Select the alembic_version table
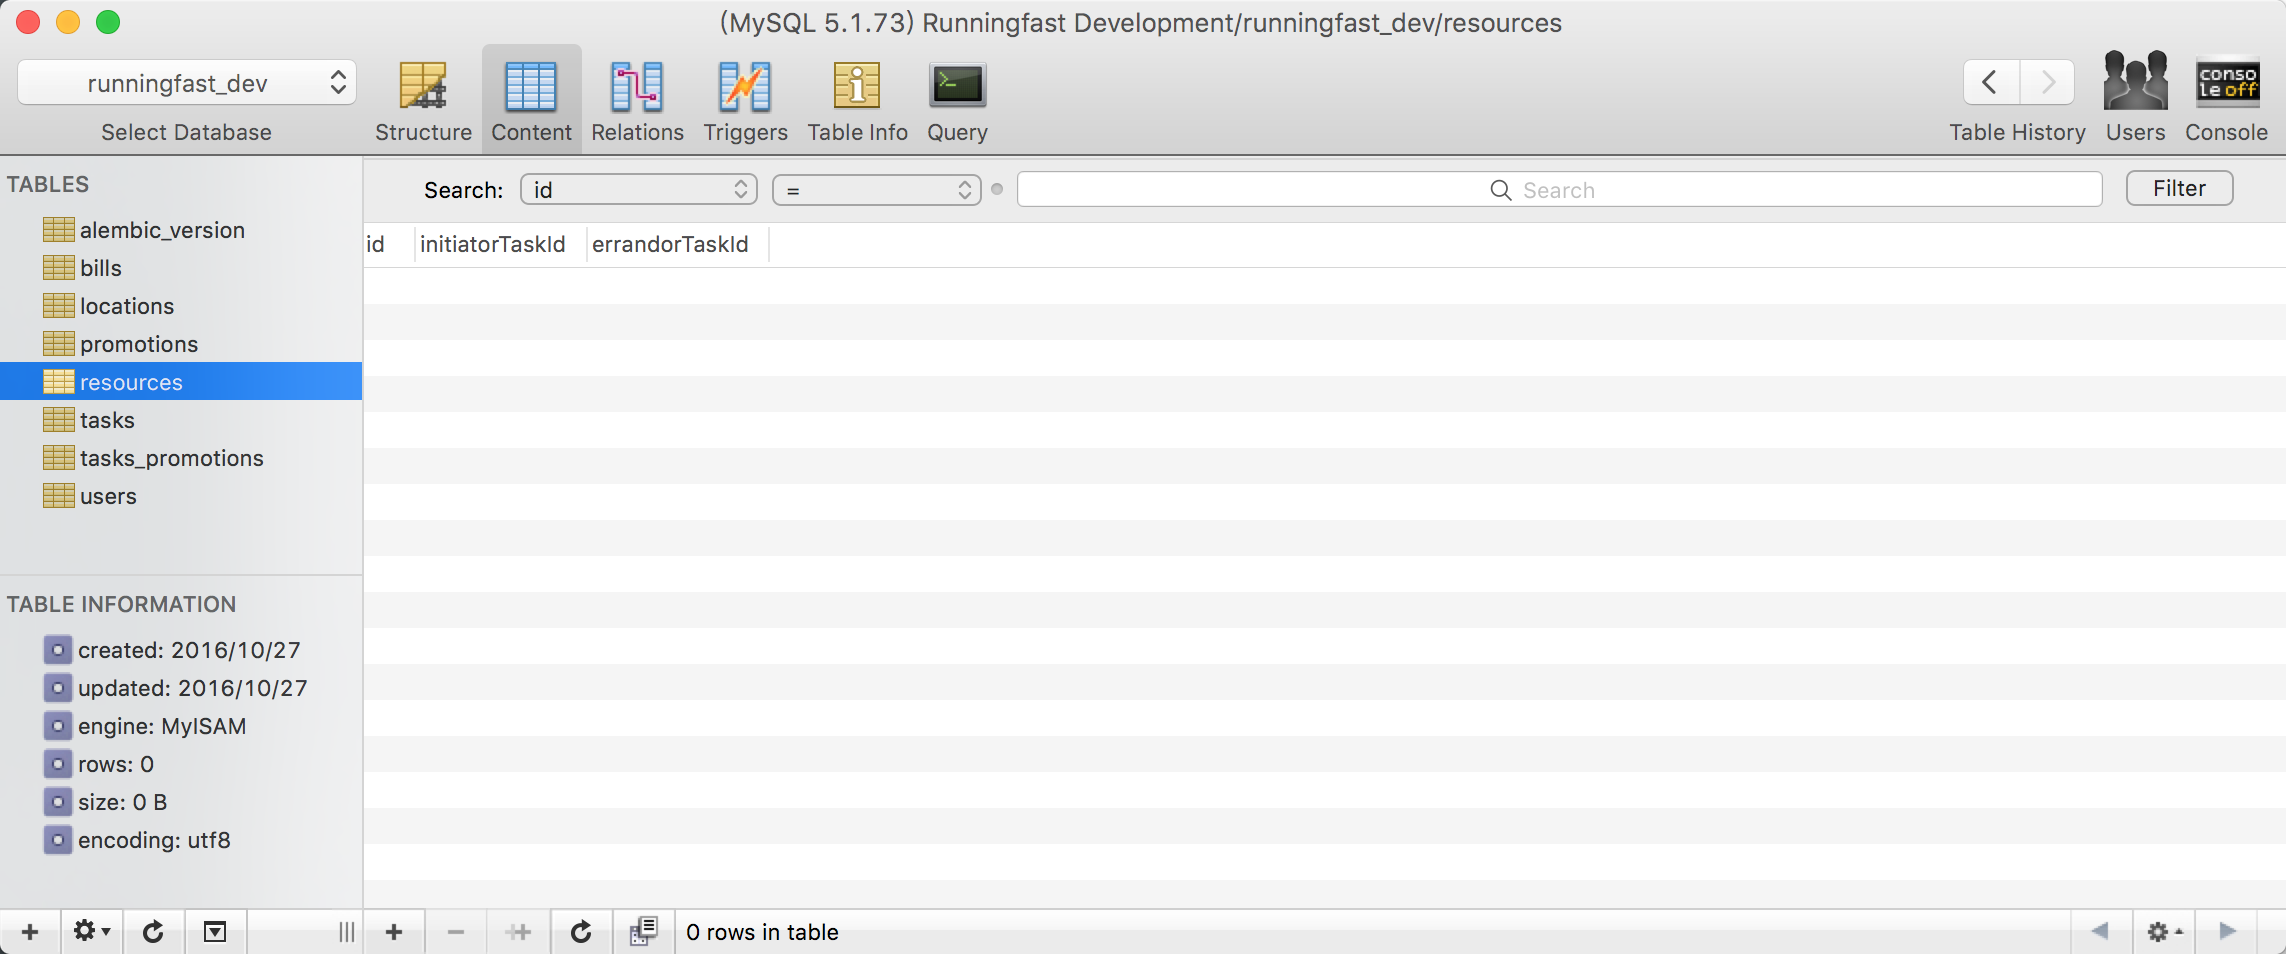 click(181, 230)
